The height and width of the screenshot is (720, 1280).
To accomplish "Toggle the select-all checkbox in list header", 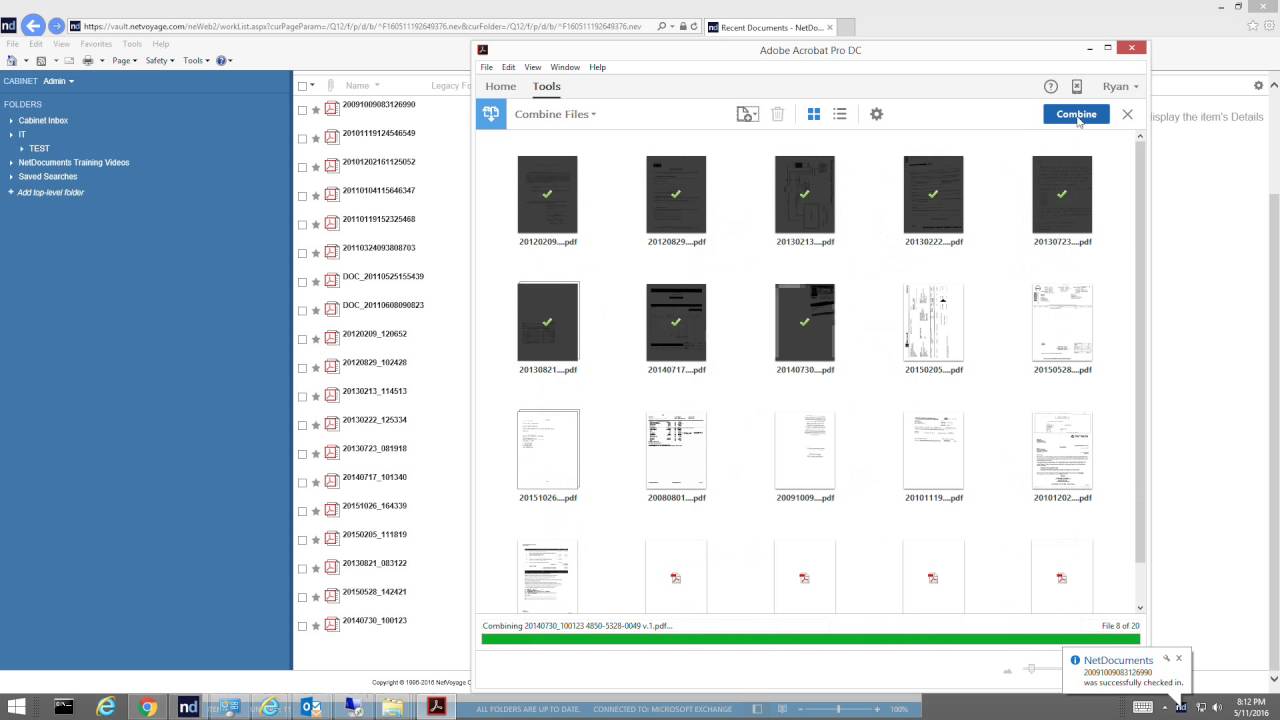I will [x=302, y=86].
